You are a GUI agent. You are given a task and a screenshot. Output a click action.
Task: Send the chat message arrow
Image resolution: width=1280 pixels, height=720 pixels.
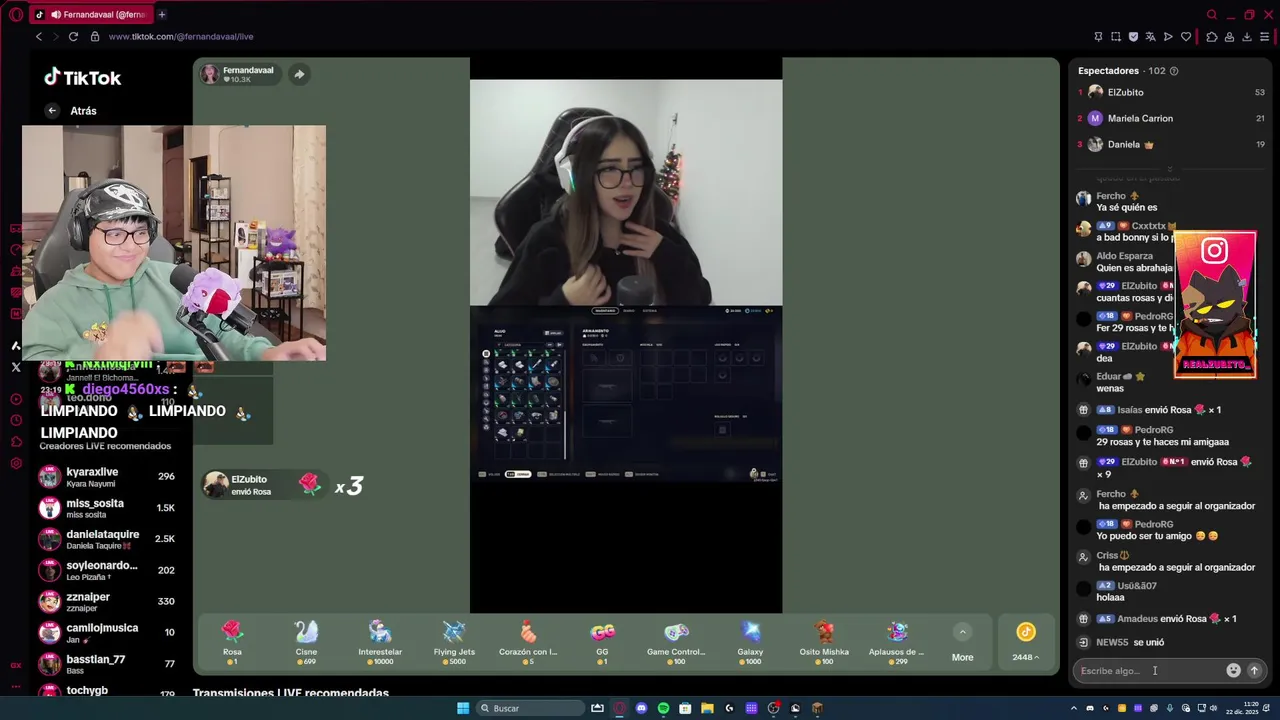pyautogui.click(x=1254, y=671)
